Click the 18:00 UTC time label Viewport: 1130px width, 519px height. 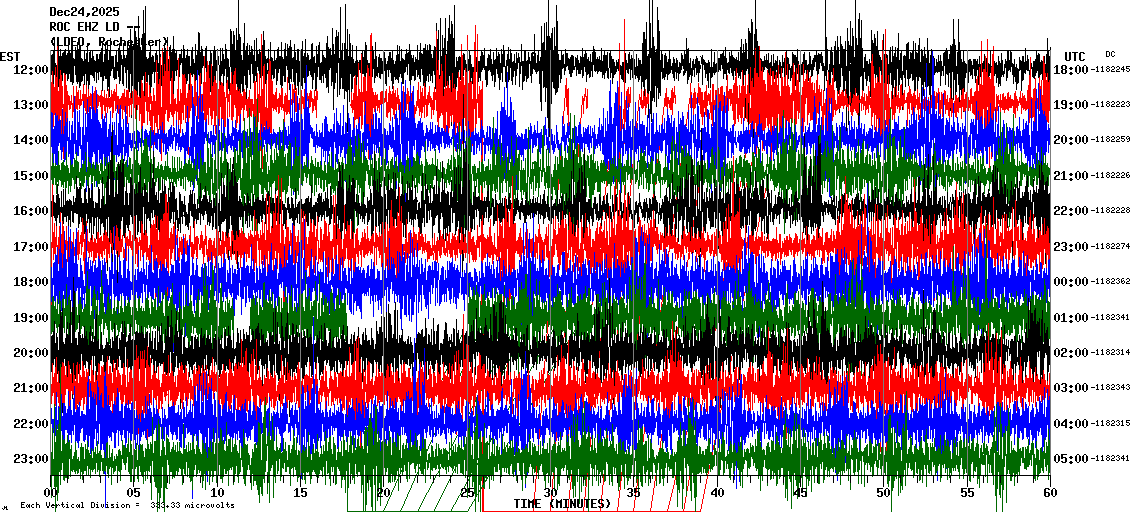coord(1070,69)
